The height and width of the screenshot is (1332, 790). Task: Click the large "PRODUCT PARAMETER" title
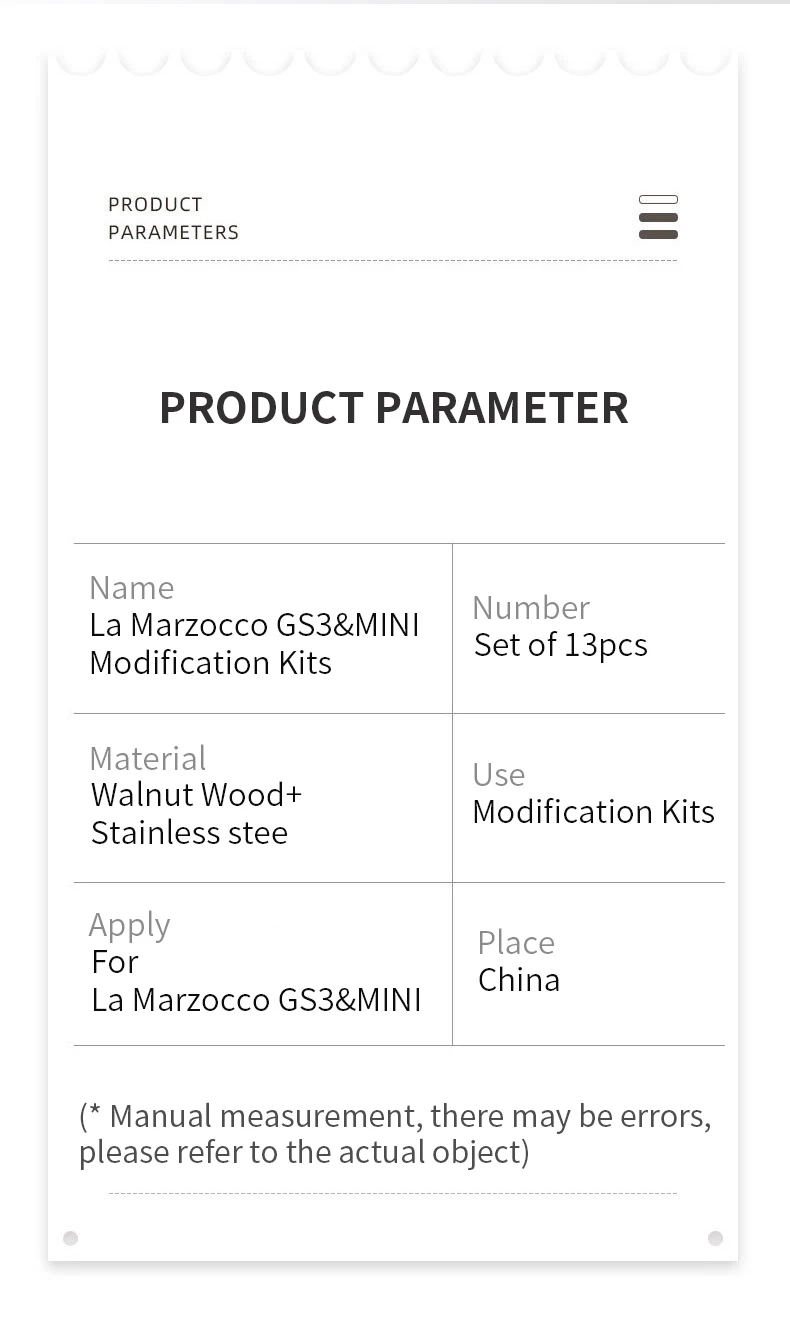(394, 408)
